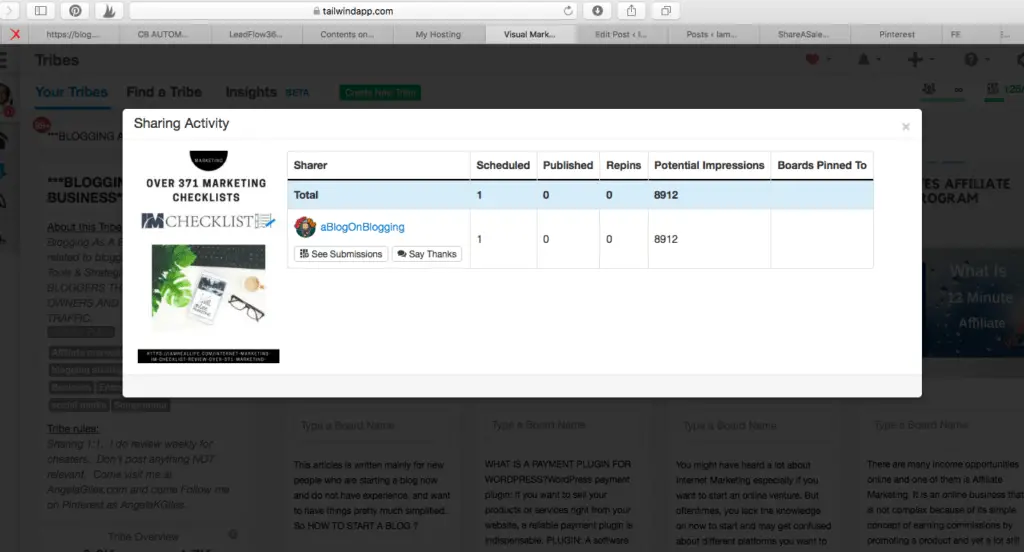The width and height of the screenshot is (1024, 552).
Task: Close the Sharing Activity dialog
Action: 905,127
